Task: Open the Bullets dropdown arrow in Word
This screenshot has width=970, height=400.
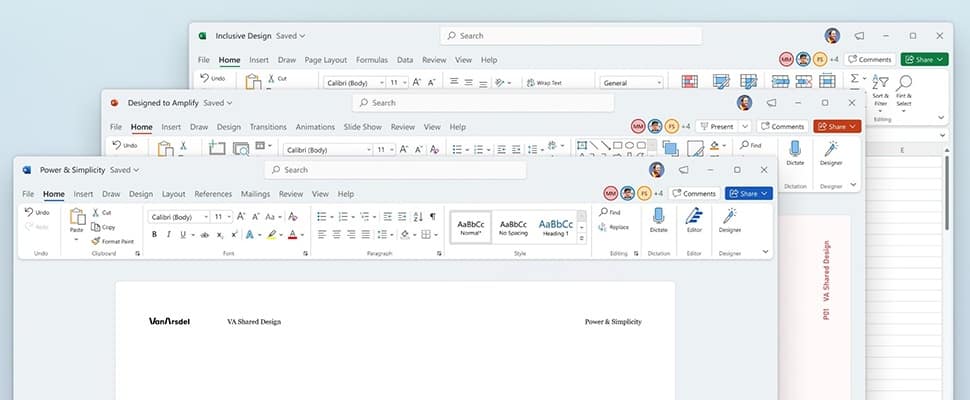Action: point(332,217)
